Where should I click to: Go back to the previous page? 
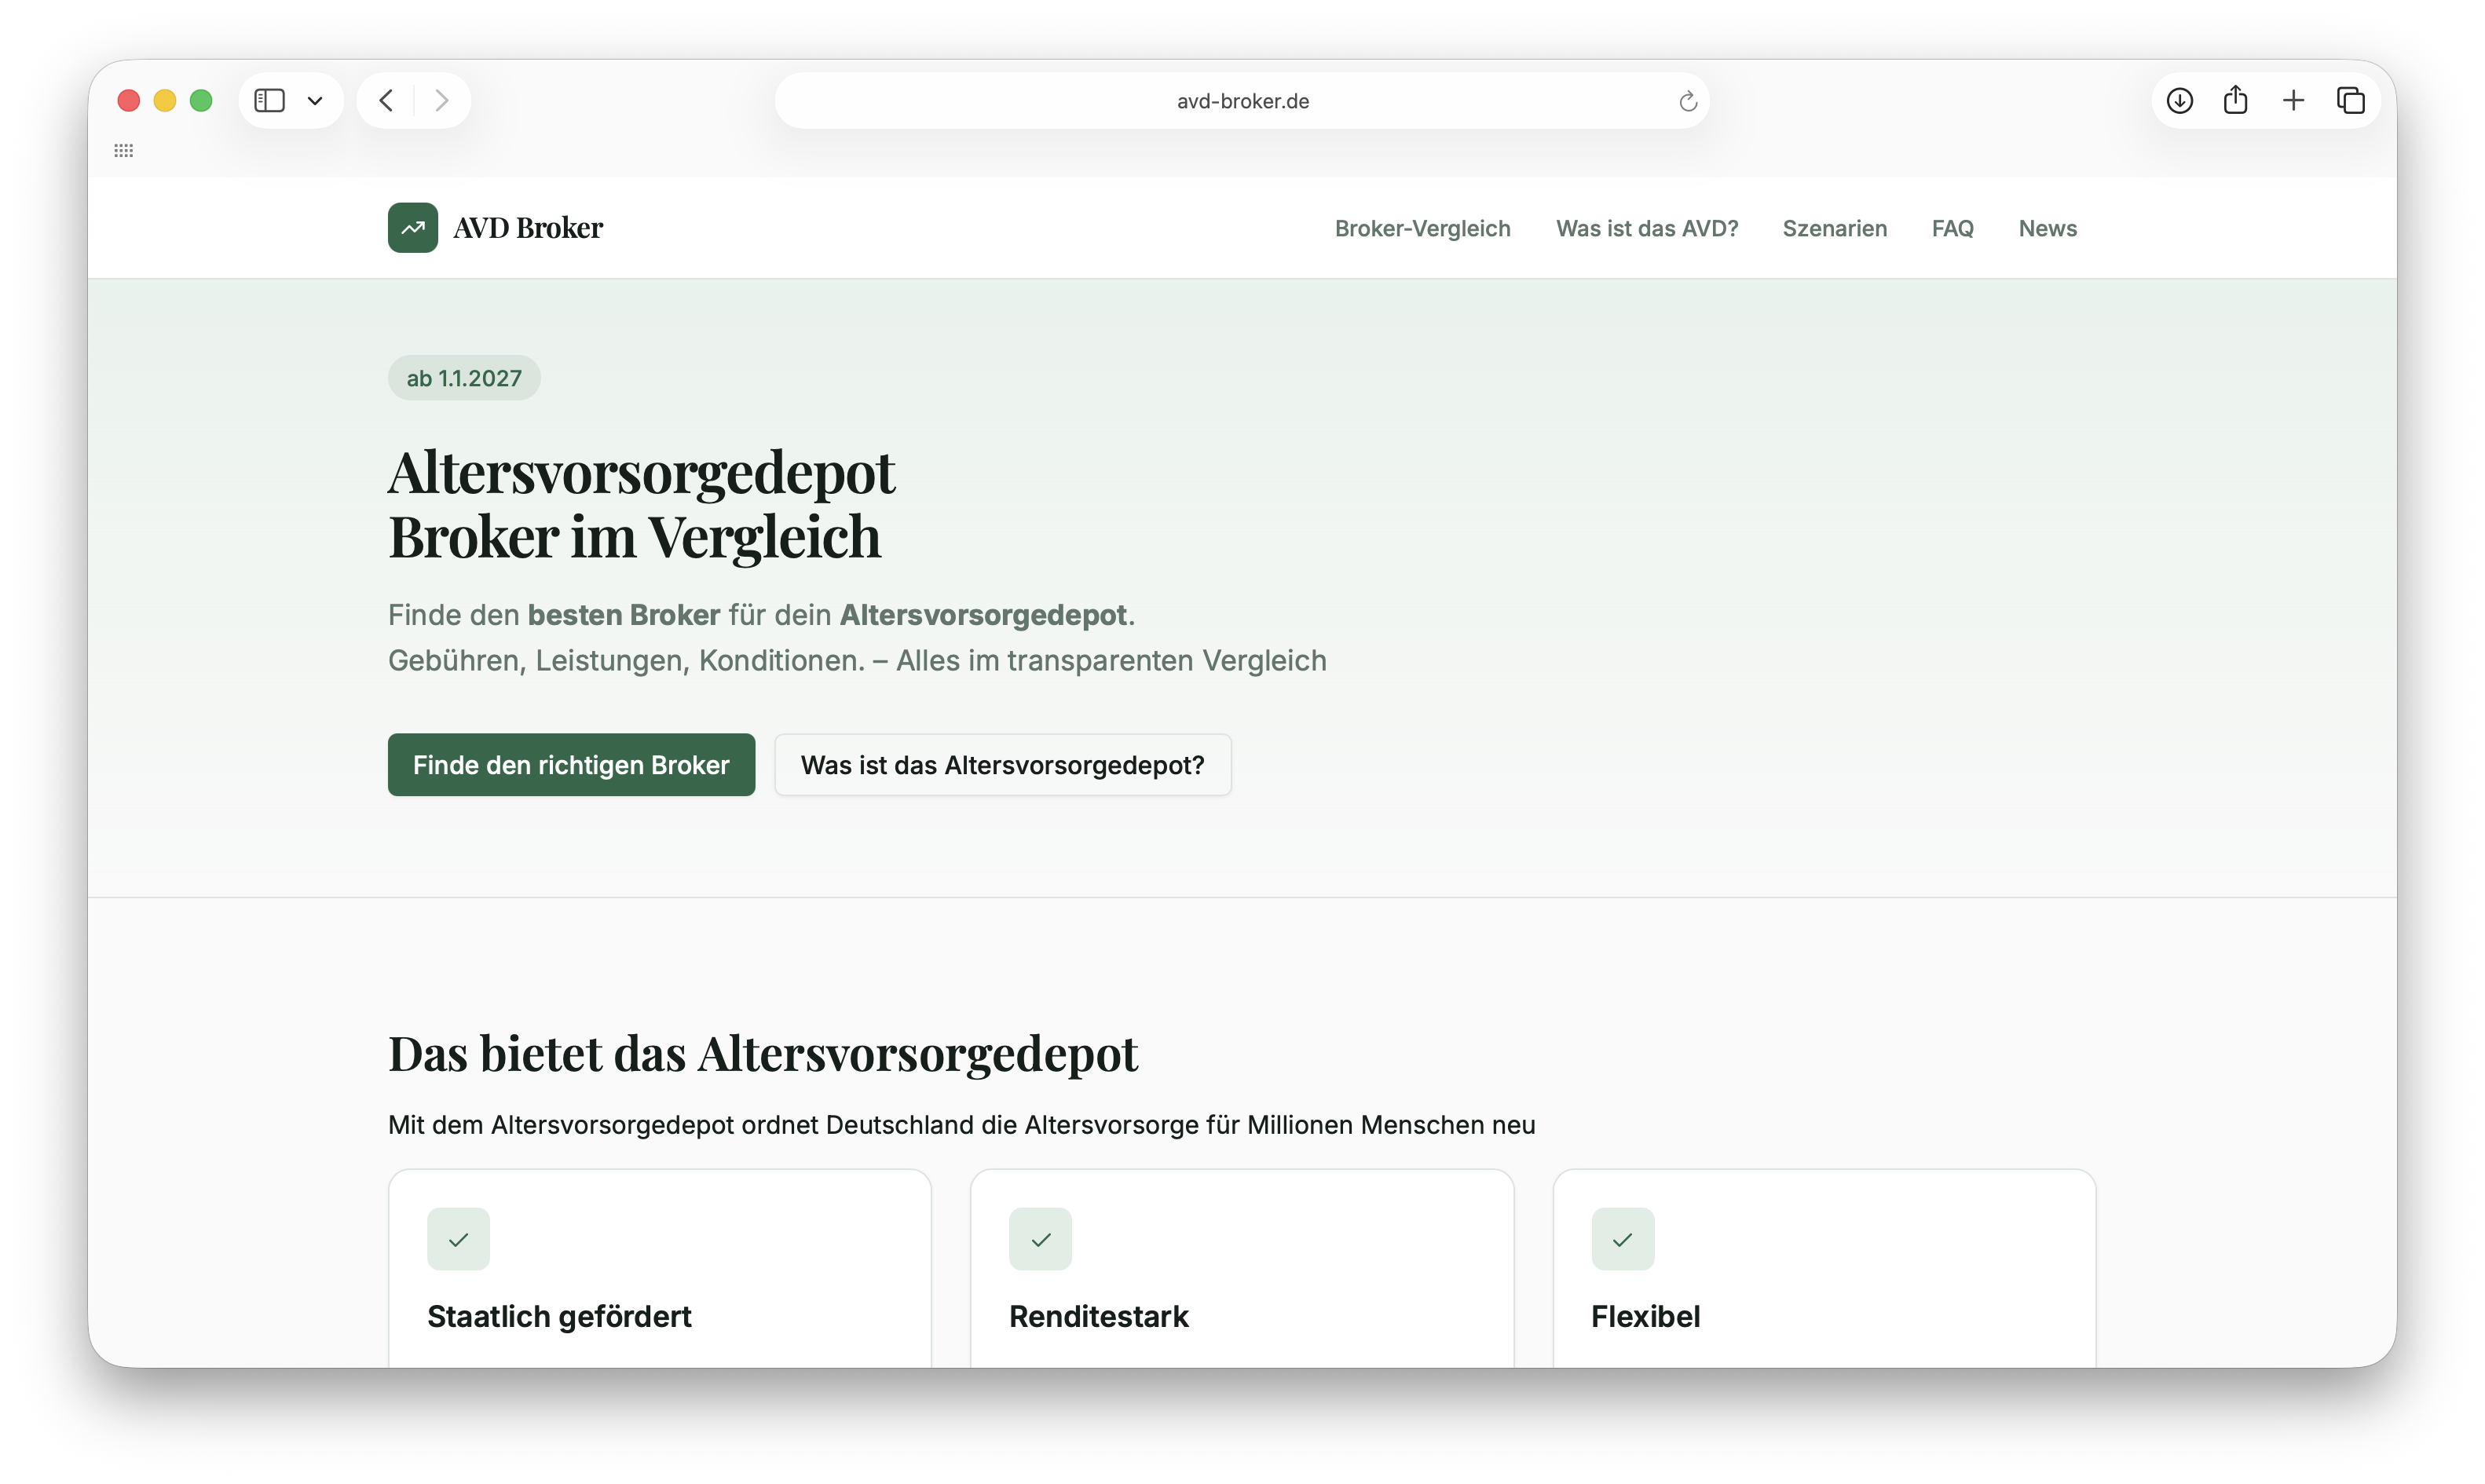click(x=386, y=101)
